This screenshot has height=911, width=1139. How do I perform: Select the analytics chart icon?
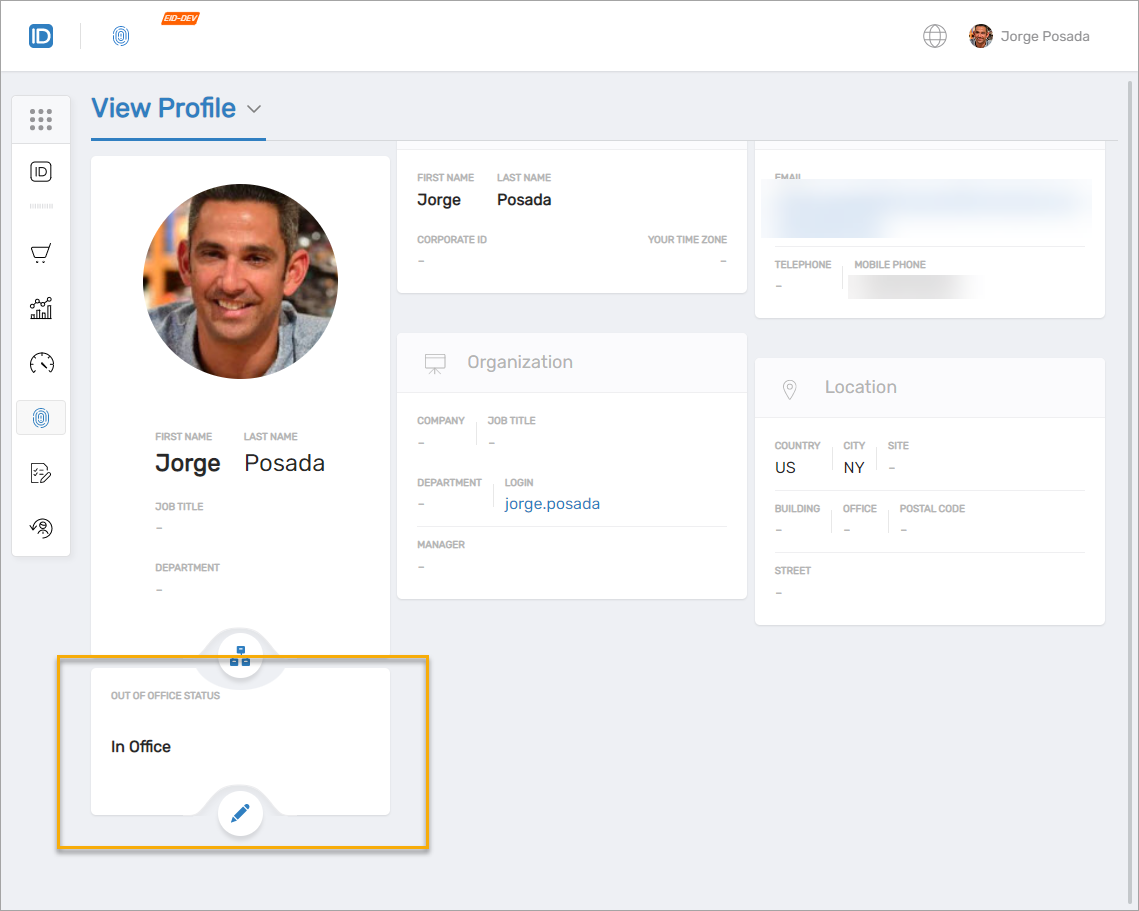[41, 308]
